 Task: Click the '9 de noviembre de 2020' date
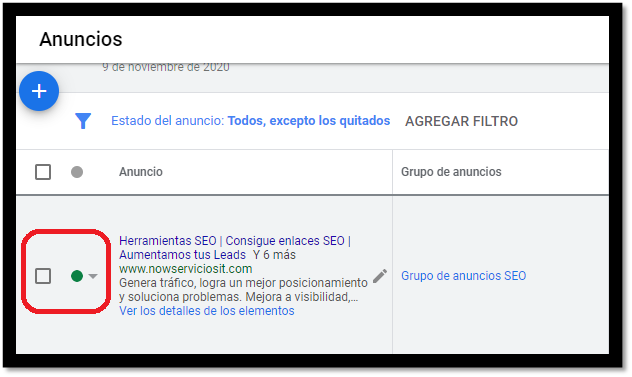(x=166, y=67)
